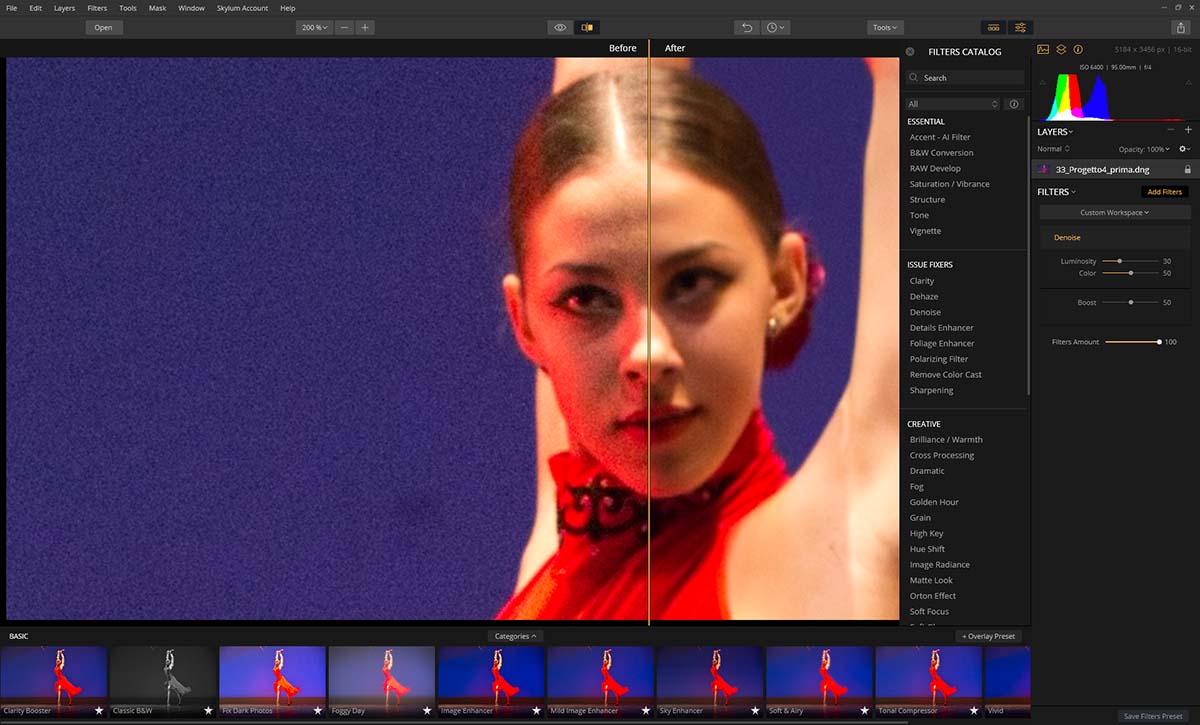This screenshot has width=1200, height=725.
Task: Toggle the quick preview eye button
Action: pos(560,28)
